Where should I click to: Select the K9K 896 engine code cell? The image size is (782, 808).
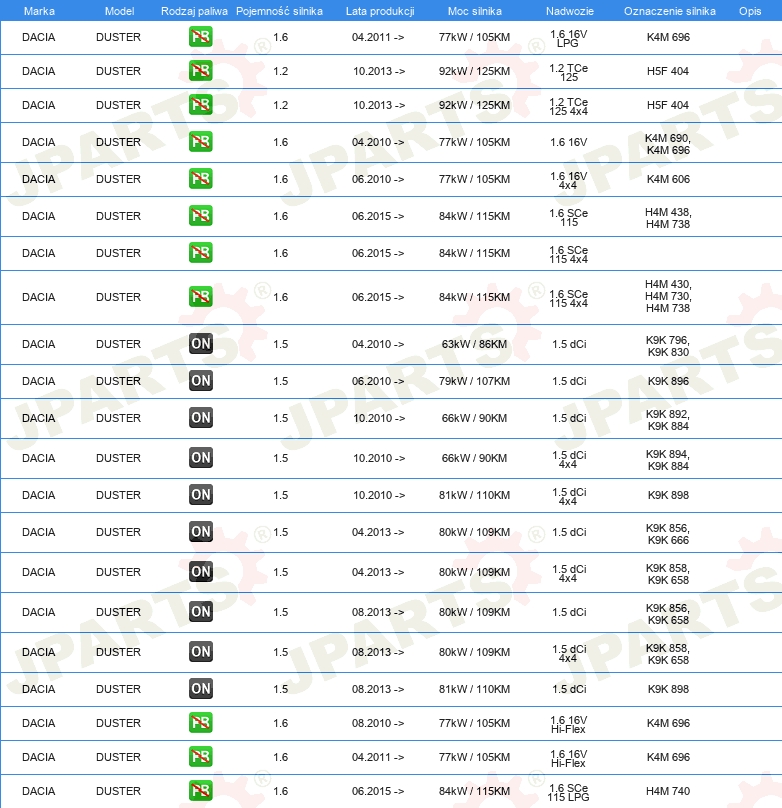[x=668, y=381]
